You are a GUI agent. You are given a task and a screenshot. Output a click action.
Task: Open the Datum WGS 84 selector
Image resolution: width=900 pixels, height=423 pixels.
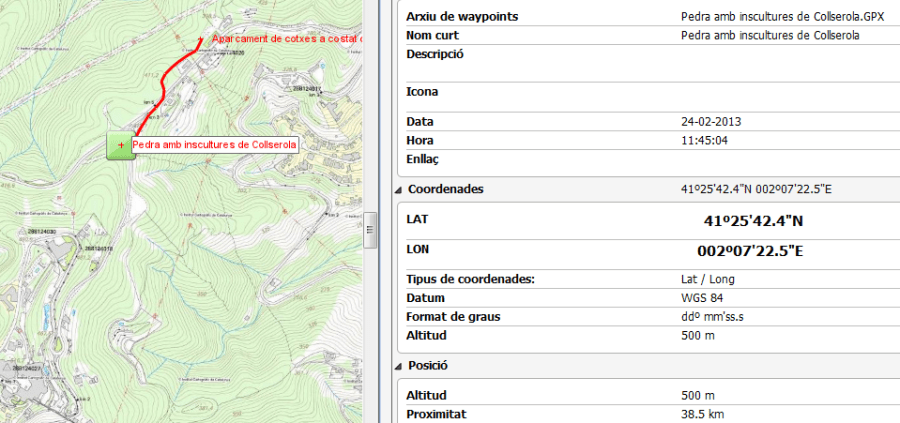click(701, 298)
